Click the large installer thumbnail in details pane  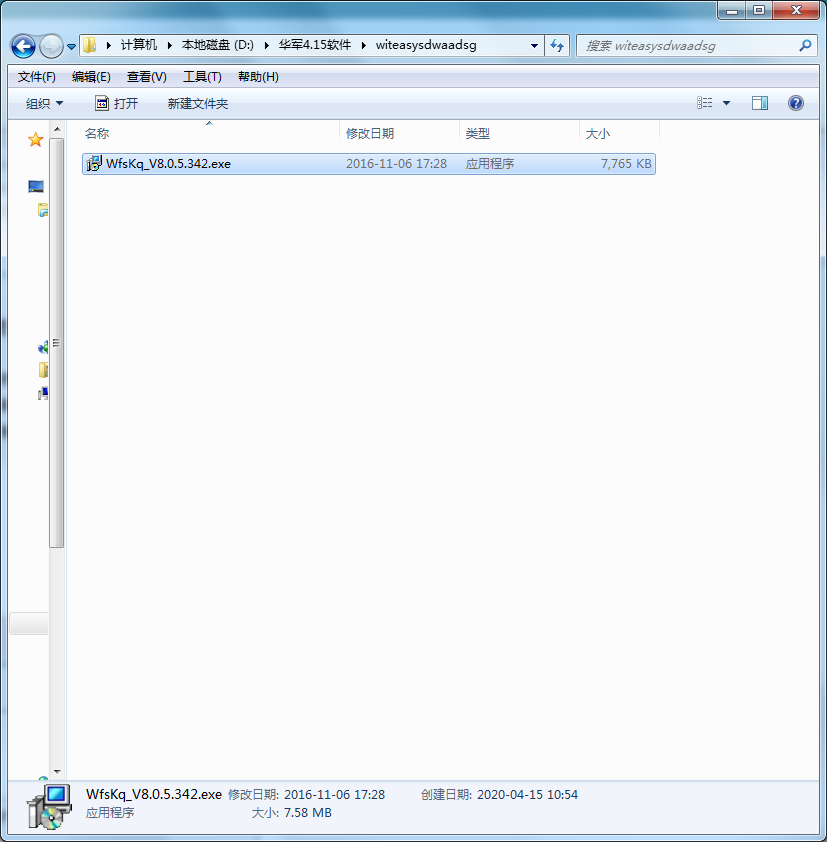[x=48, y=807]
